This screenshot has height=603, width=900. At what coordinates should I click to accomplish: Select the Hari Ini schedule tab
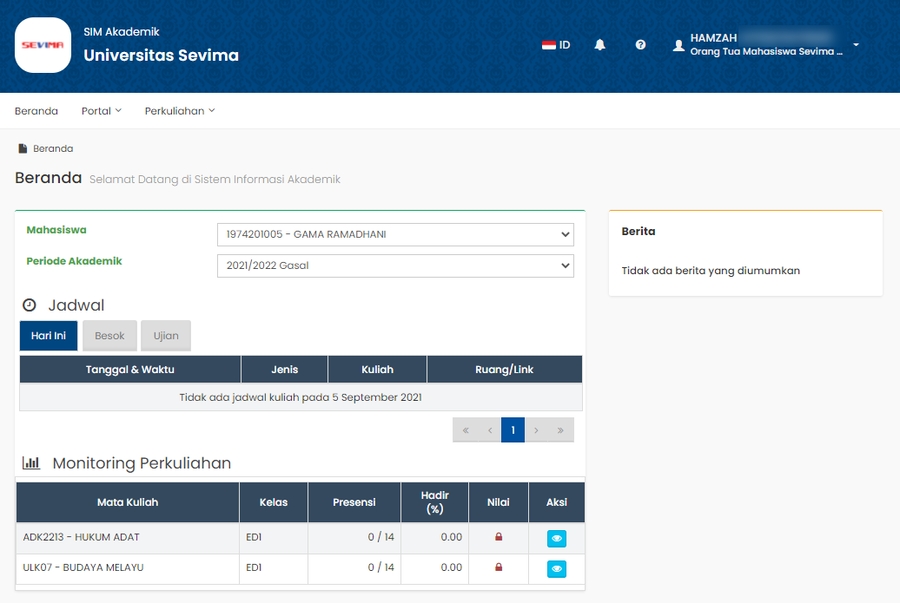(48, 336)
